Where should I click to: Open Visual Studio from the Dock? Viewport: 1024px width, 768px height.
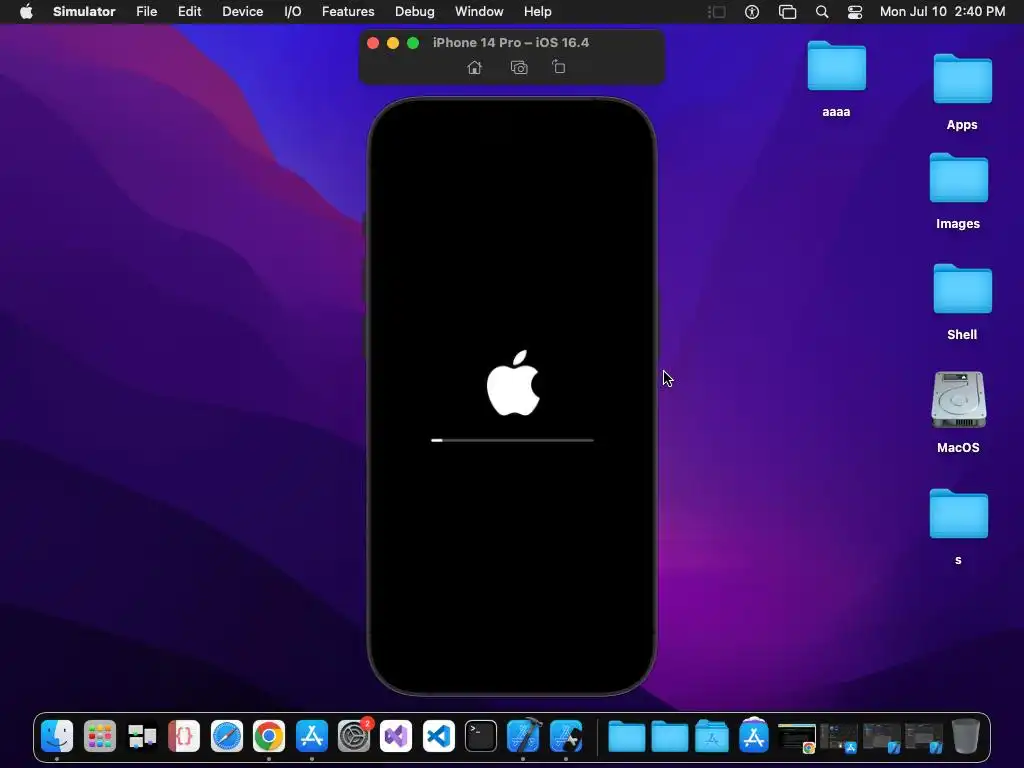[x=396, y=736]
